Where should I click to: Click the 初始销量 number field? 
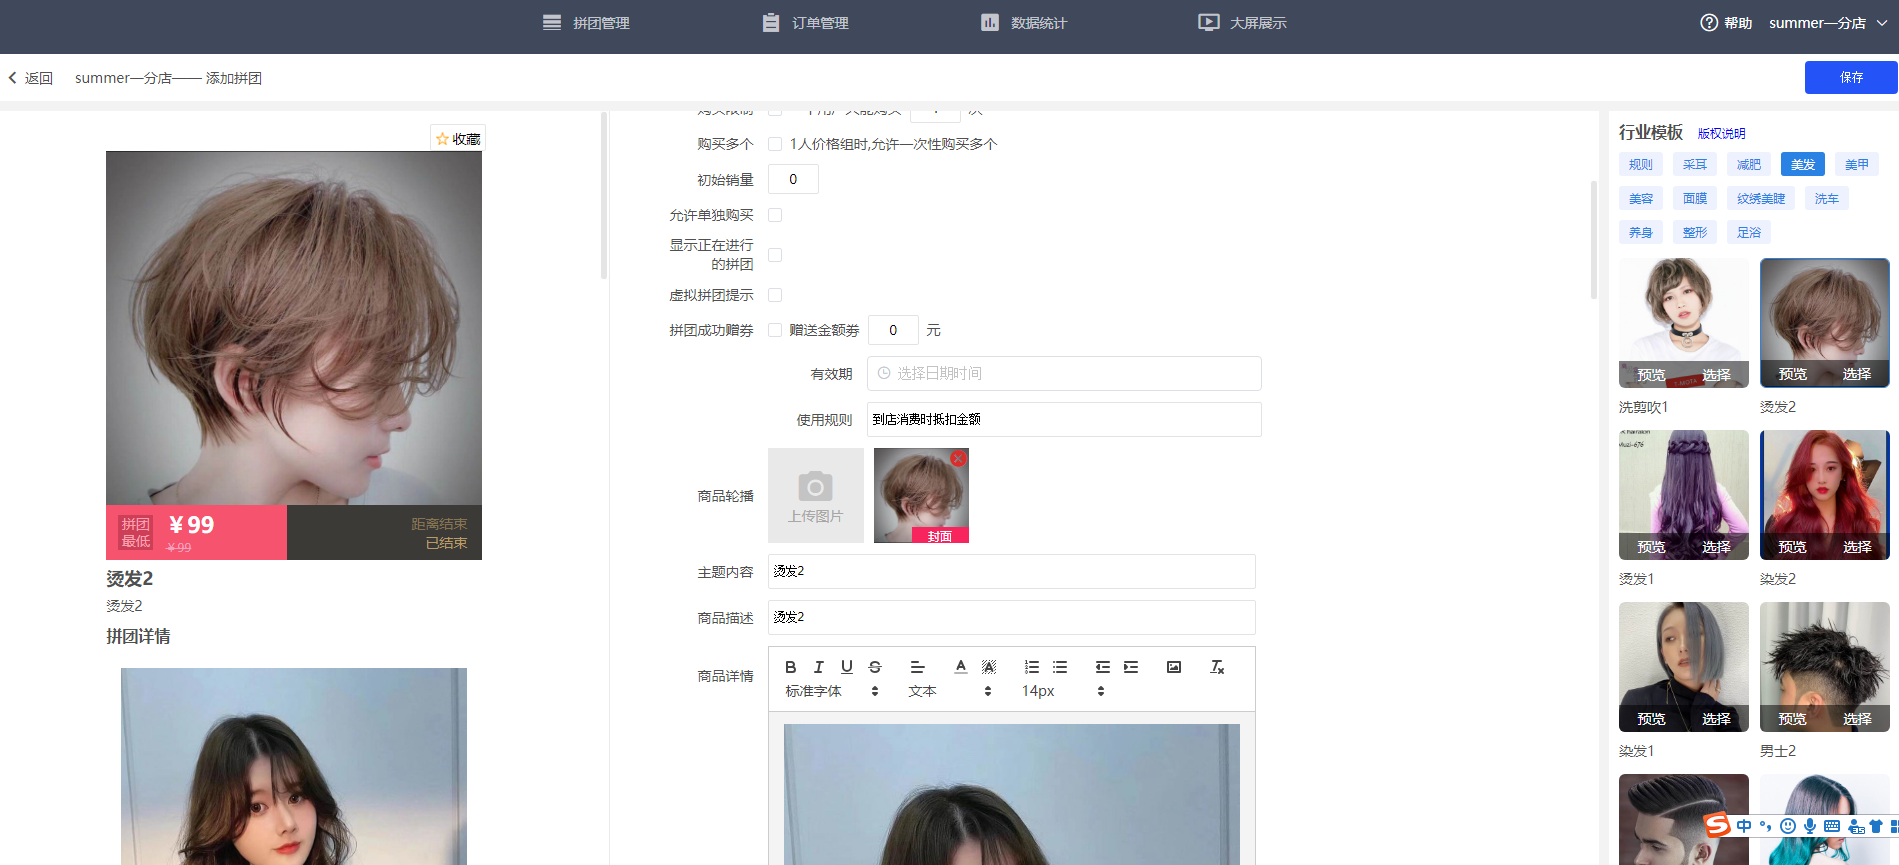[x=793, y=180]
